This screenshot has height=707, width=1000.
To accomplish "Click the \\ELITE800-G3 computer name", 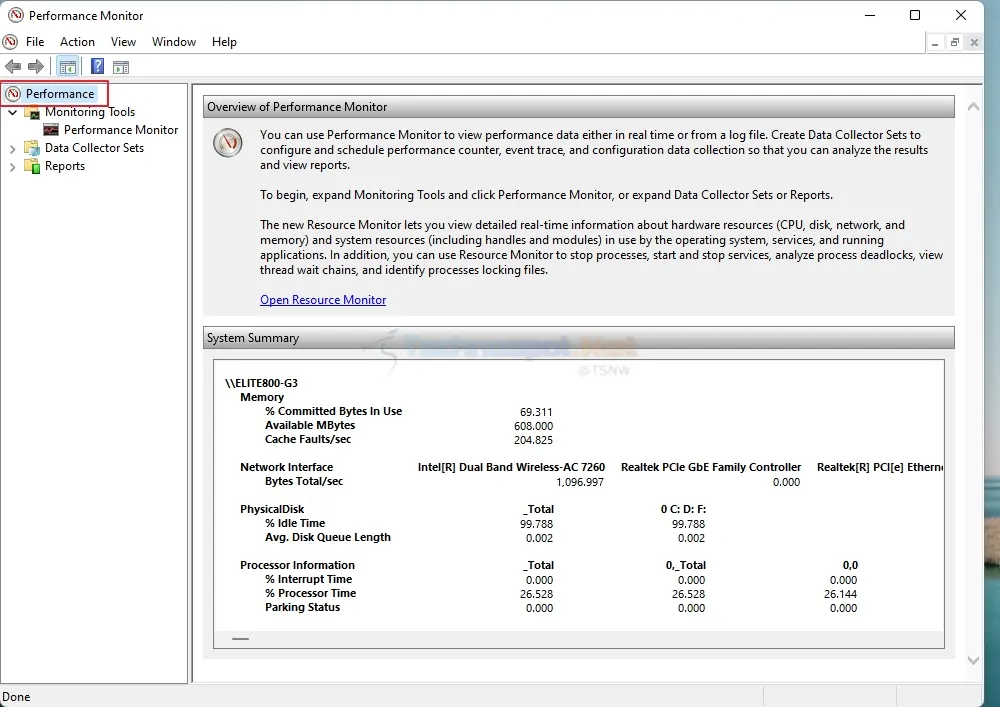I will tap(261, 383).
